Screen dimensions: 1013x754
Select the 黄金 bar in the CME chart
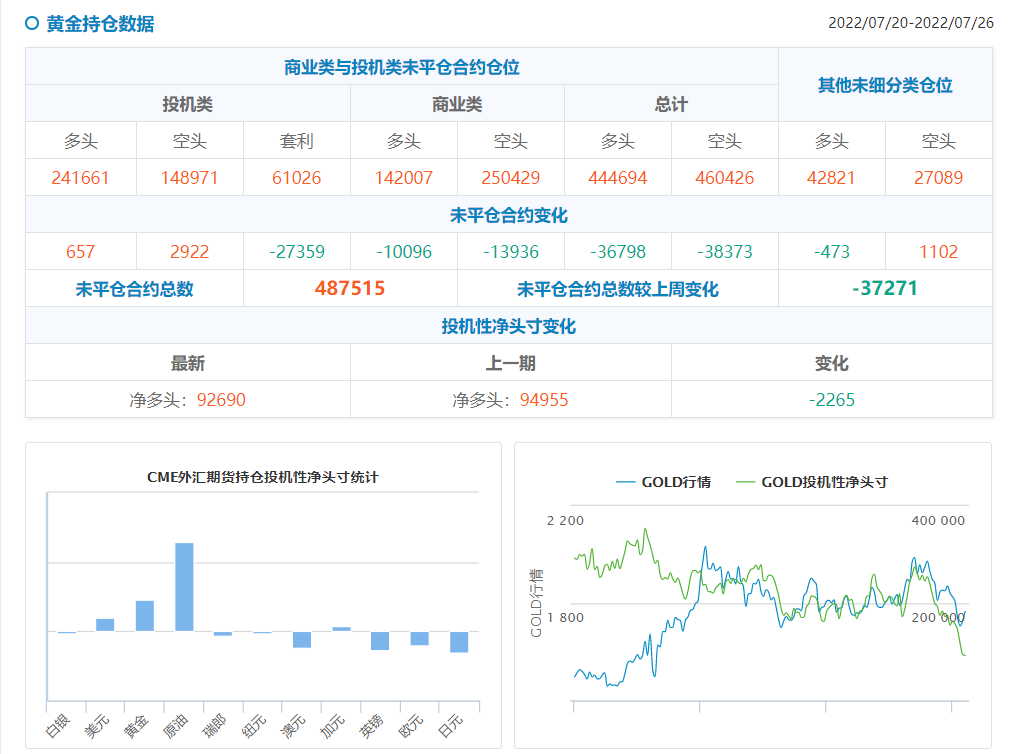145,615
